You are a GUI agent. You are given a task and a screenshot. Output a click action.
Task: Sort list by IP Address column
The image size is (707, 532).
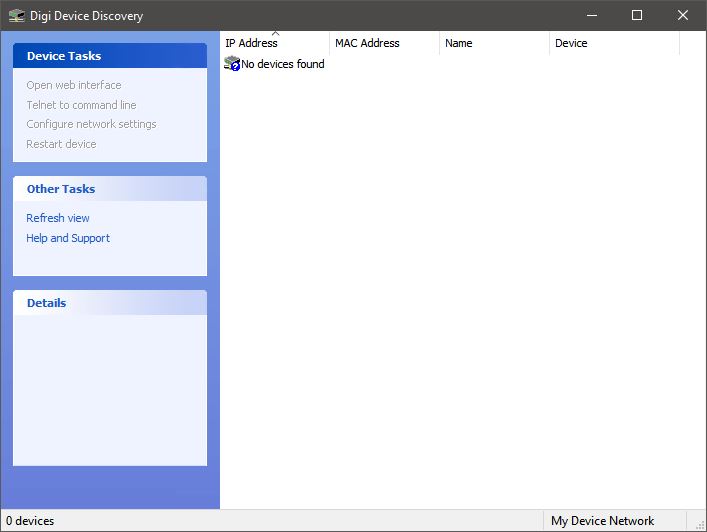coord(252,44)
